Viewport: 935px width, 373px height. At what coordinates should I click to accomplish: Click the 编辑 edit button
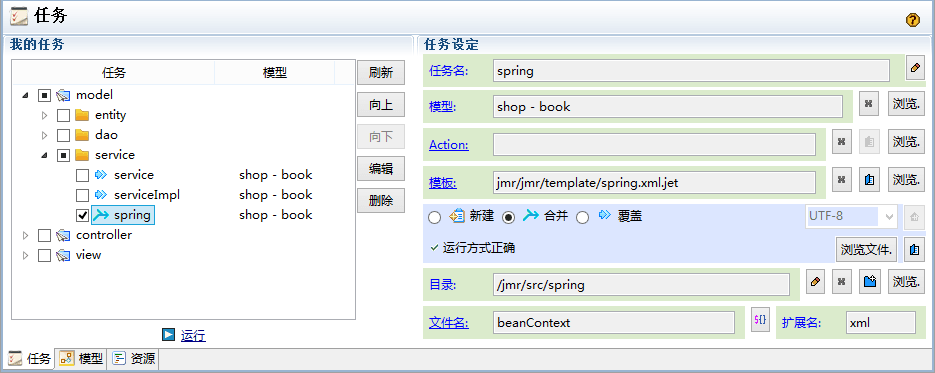(x=381, y=169)
